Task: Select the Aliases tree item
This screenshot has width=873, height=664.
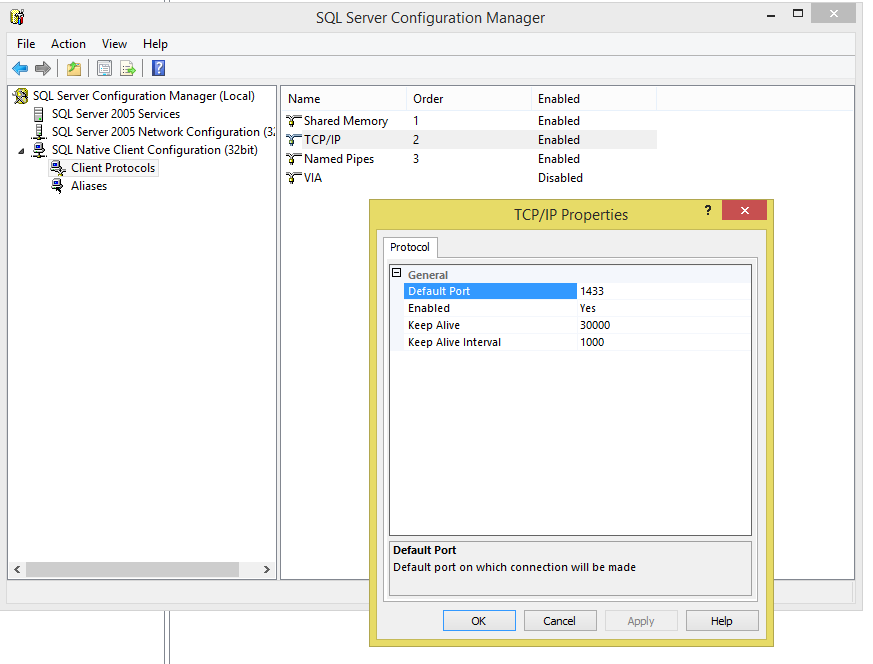Action: click(x=89, y=186)
